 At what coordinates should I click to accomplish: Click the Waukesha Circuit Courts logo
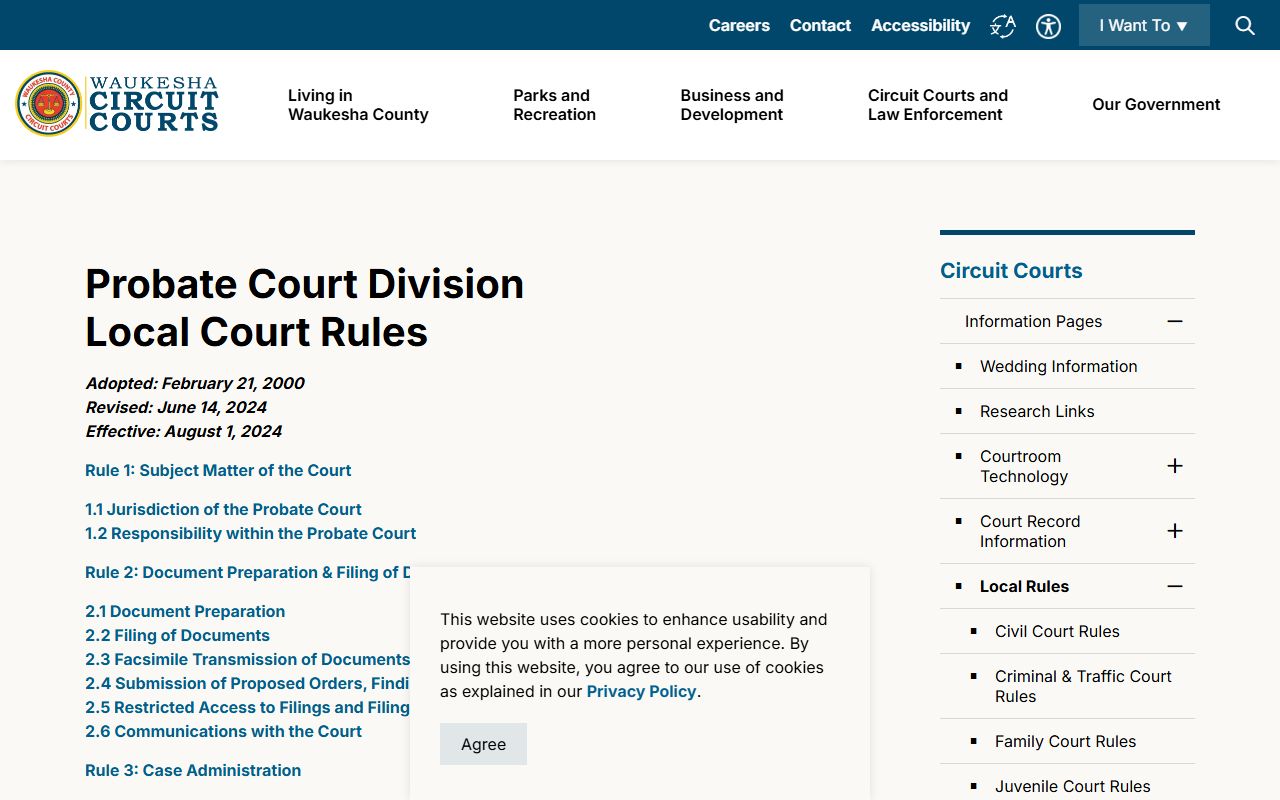click(x=117, y=104)
